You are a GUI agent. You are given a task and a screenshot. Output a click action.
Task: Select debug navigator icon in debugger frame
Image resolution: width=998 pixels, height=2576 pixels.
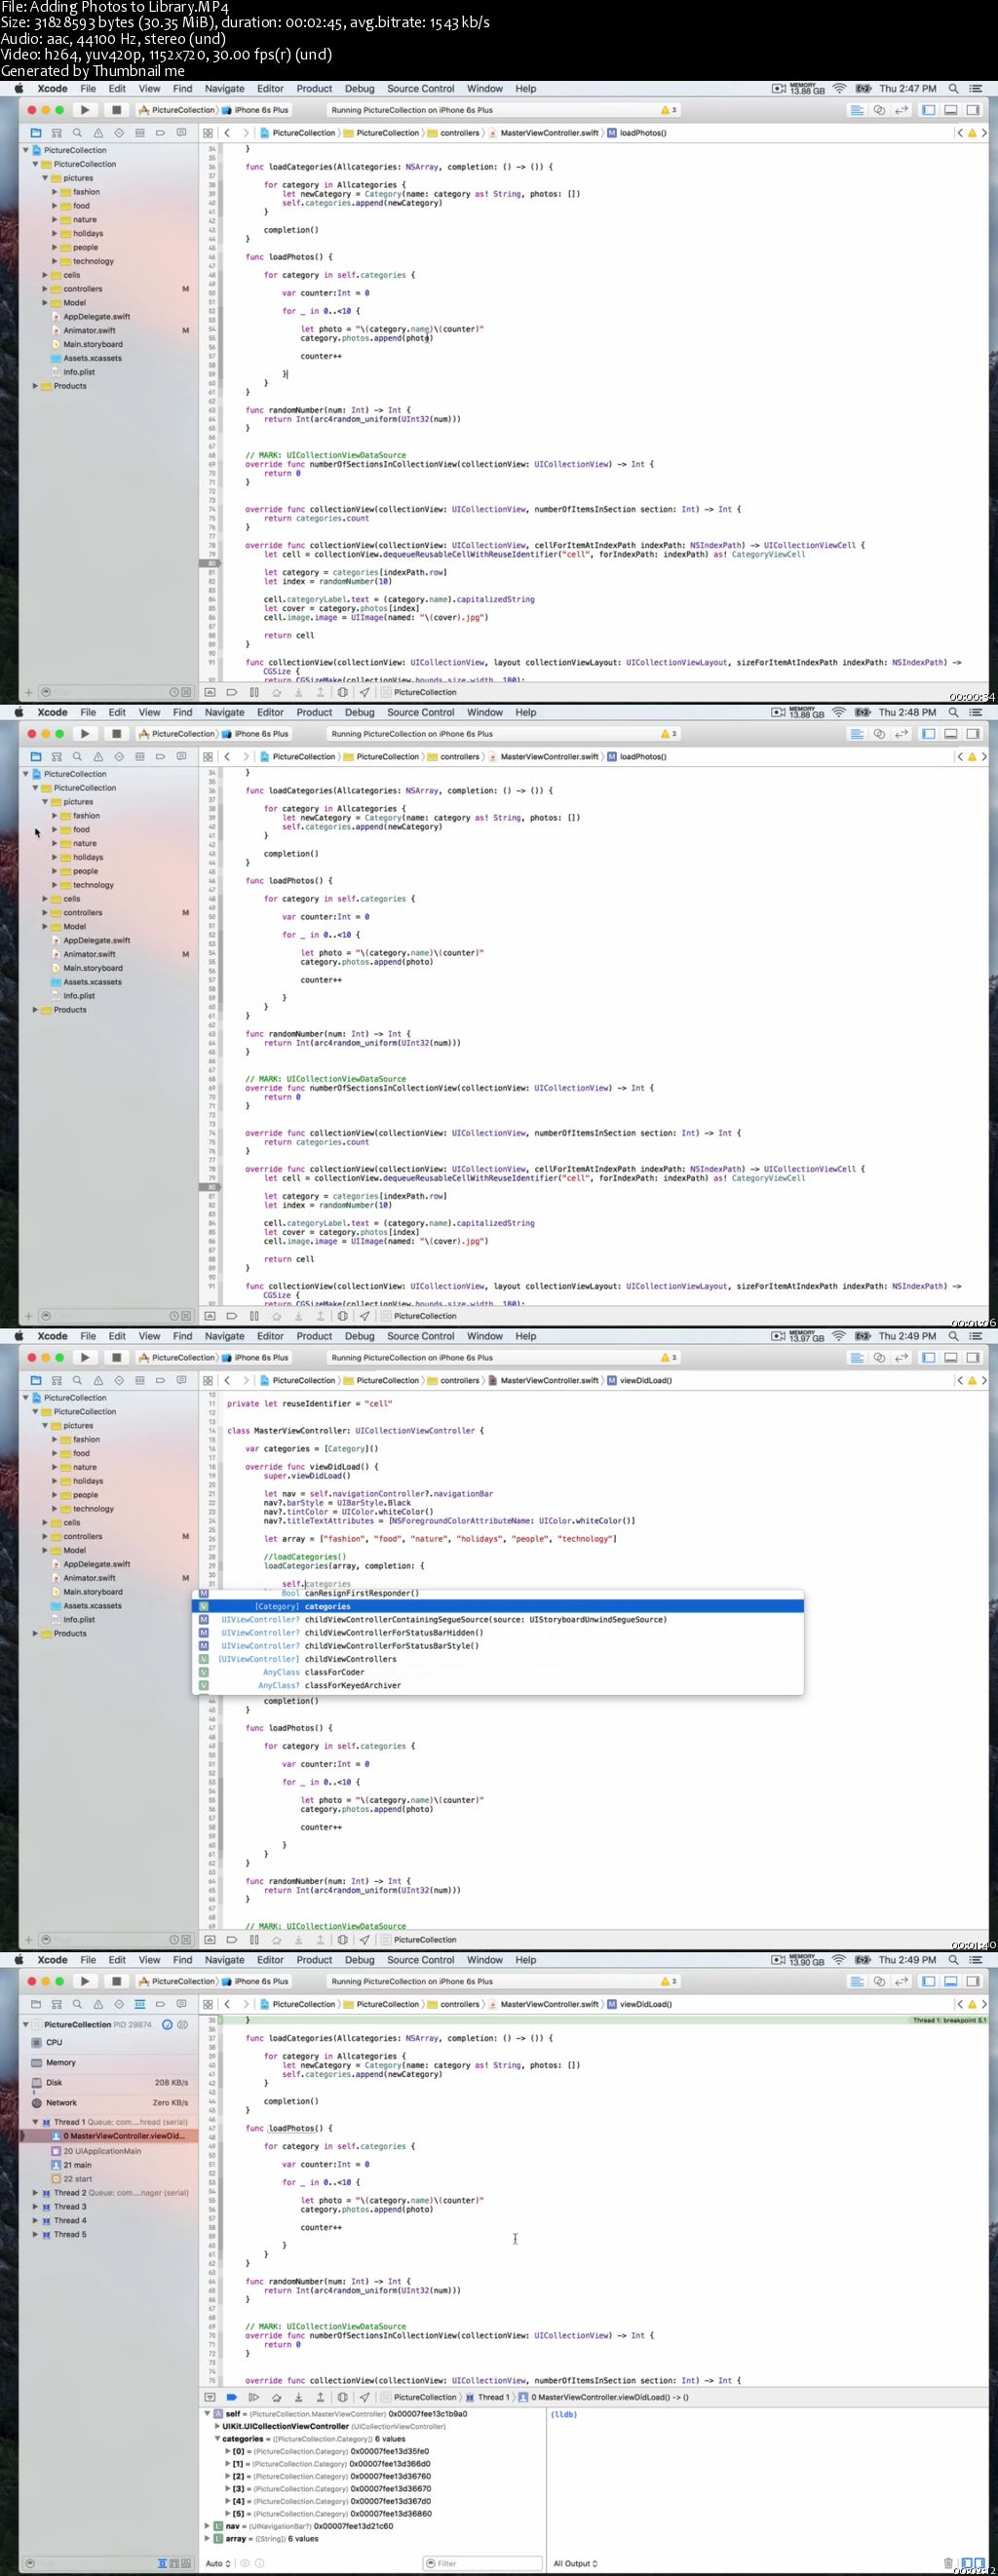[x=140, y=2004]
